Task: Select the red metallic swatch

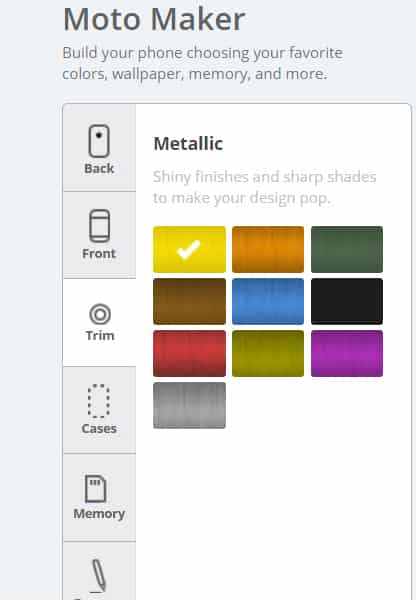Action: [189, 354]
